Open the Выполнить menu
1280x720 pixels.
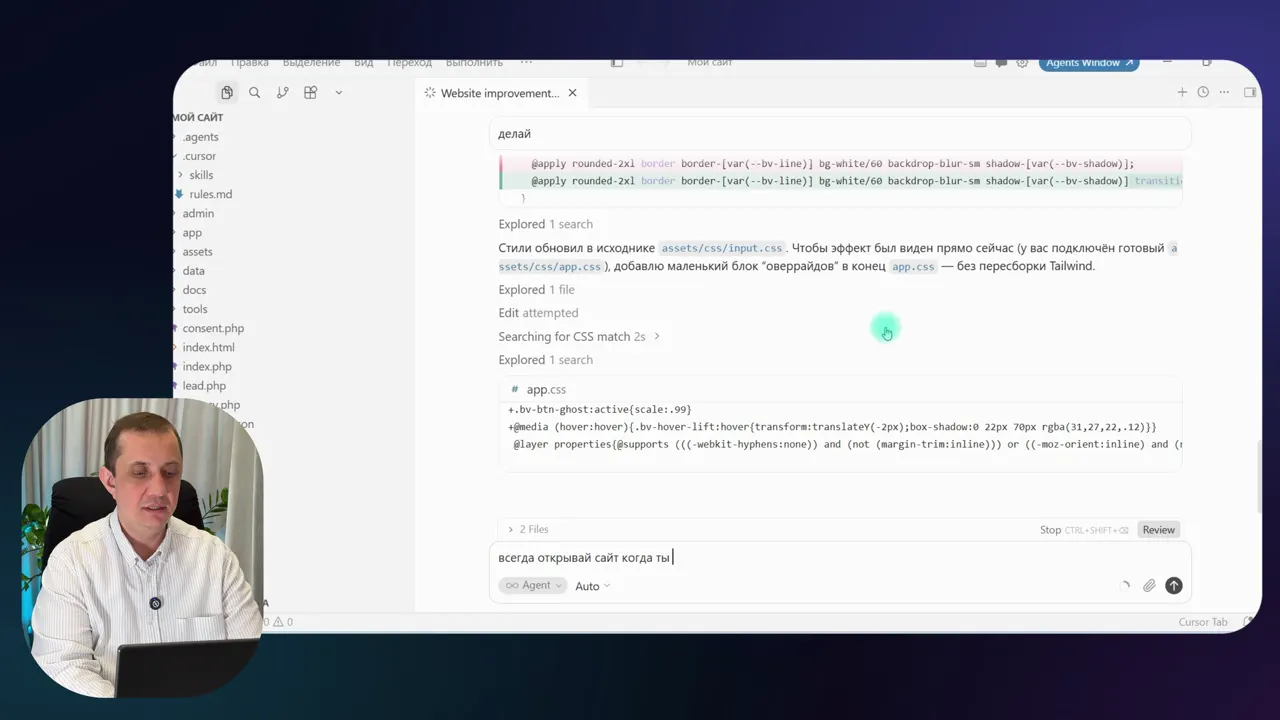click(474, 63)
